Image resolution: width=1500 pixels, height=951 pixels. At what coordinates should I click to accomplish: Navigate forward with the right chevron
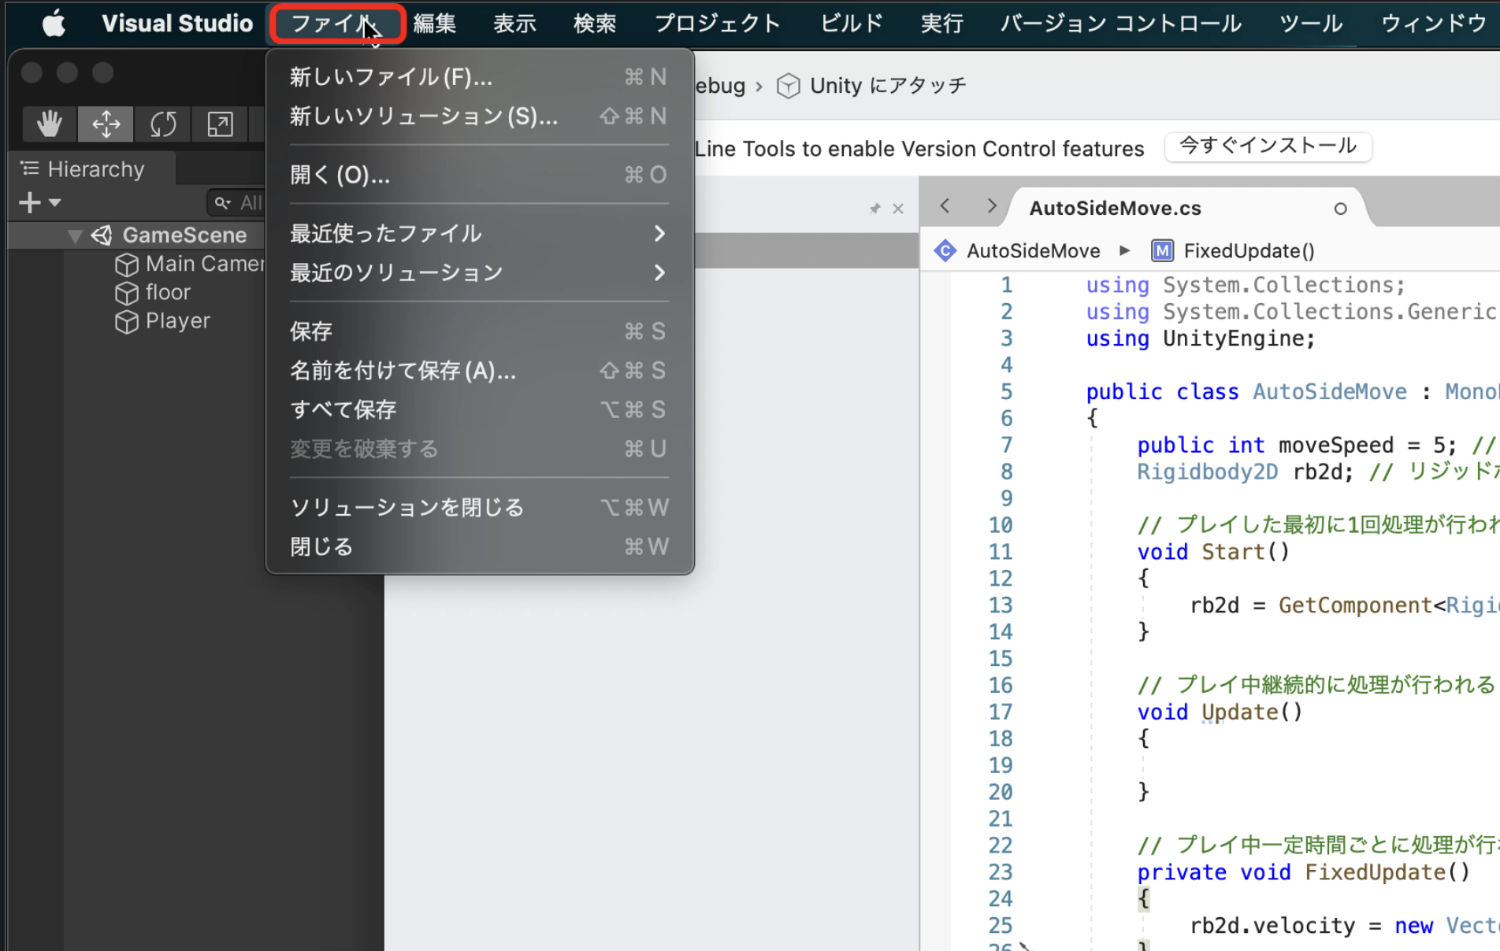991,206
